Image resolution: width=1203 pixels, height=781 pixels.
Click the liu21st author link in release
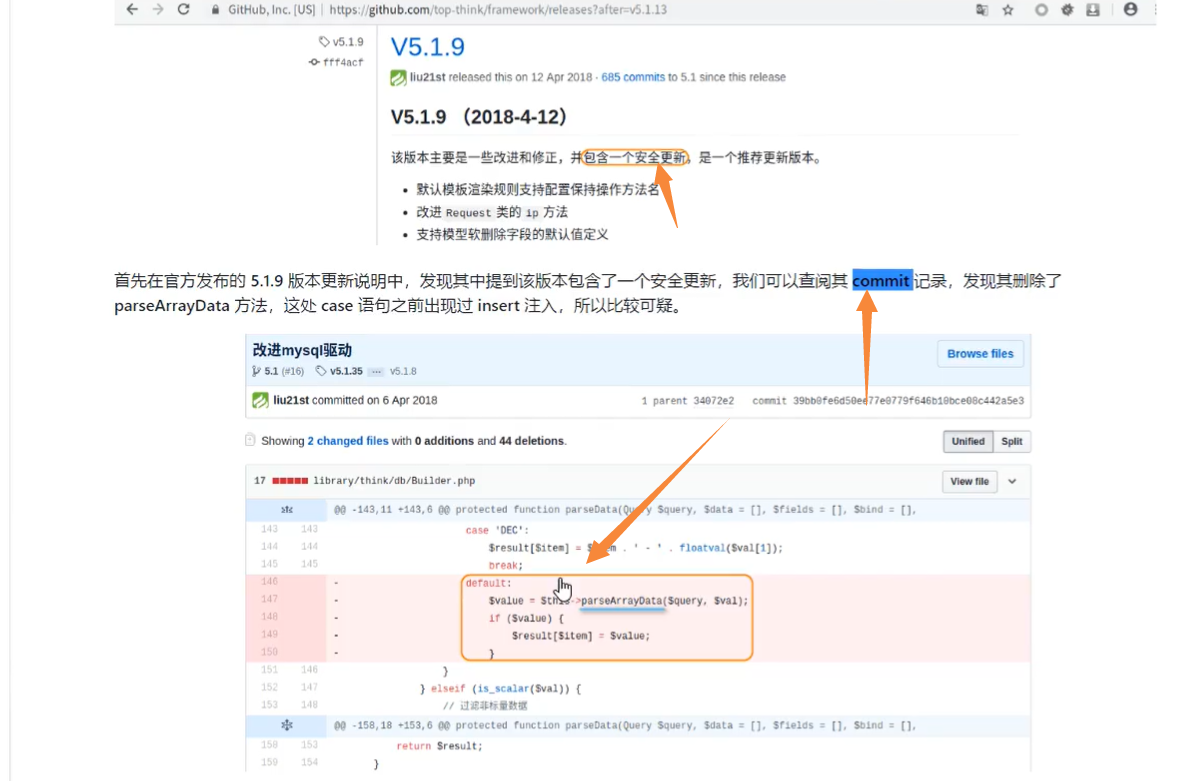point(427,77)
